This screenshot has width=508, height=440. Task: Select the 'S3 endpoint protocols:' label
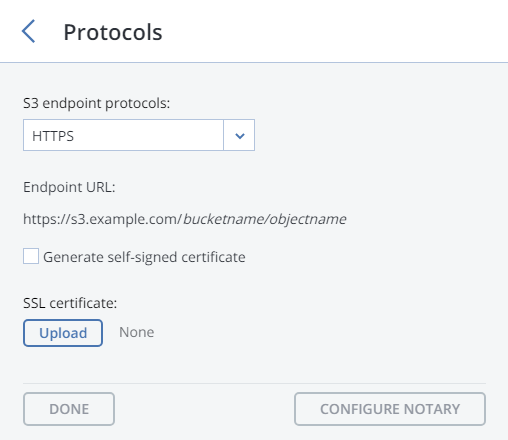tap(96, 104)
